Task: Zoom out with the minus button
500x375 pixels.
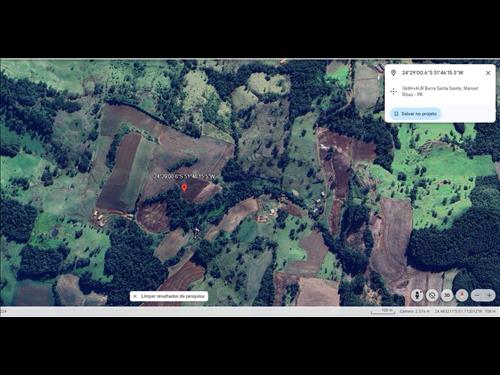Action: point(477,295)
